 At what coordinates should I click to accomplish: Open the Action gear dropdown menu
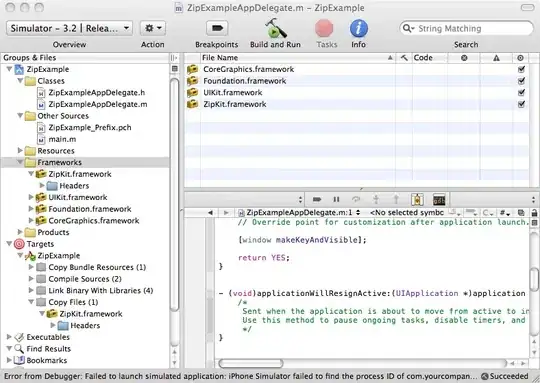click(x=153, y=28)
